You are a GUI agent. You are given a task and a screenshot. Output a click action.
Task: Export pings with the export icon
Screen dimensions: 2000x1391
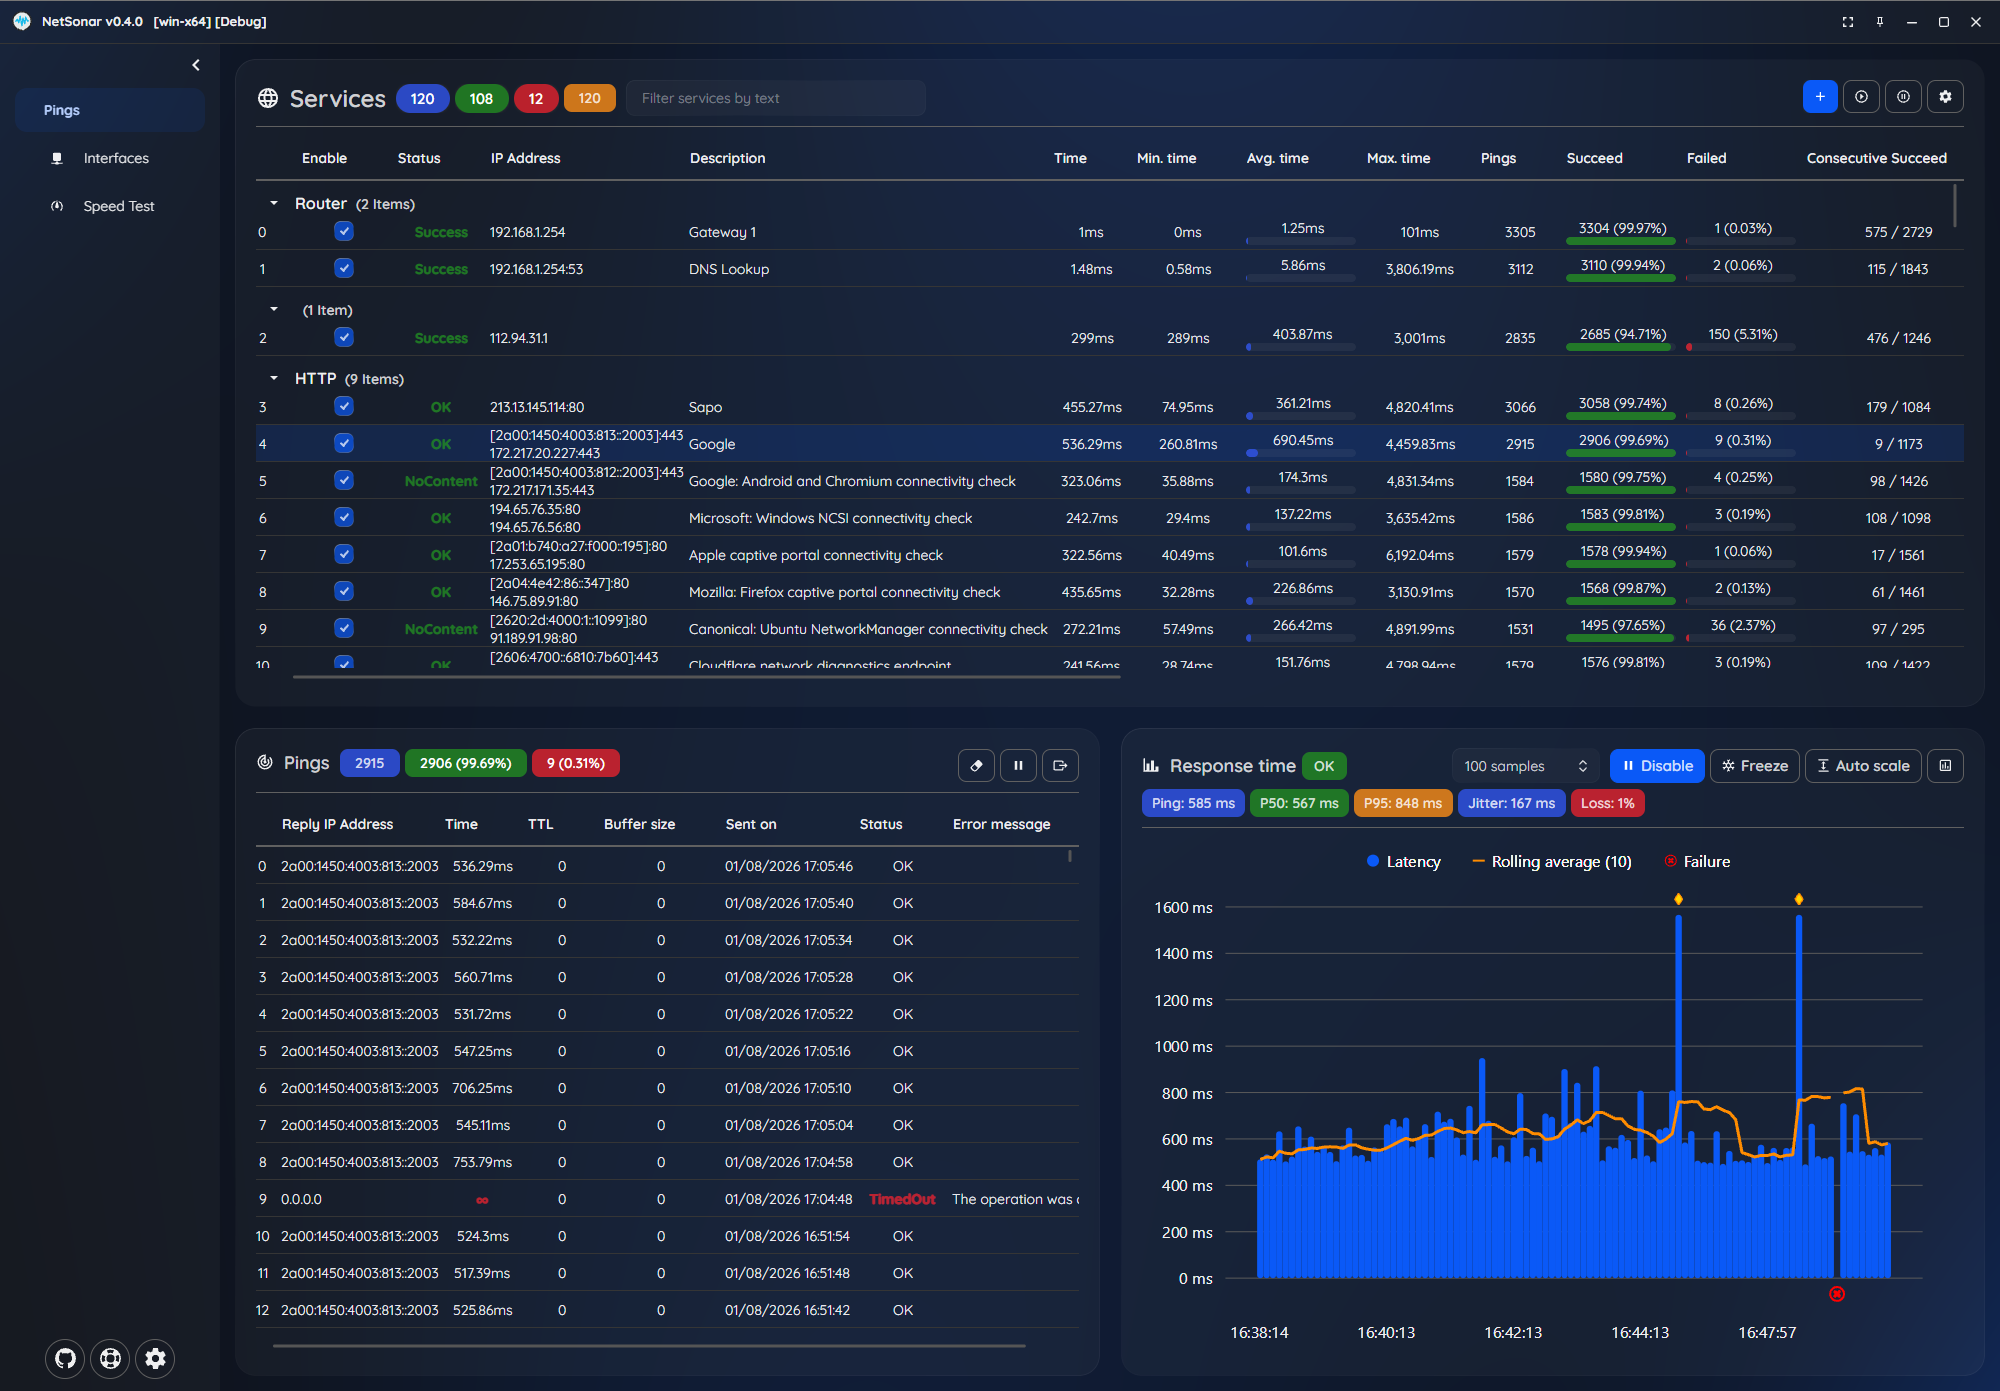point(1060,765)
